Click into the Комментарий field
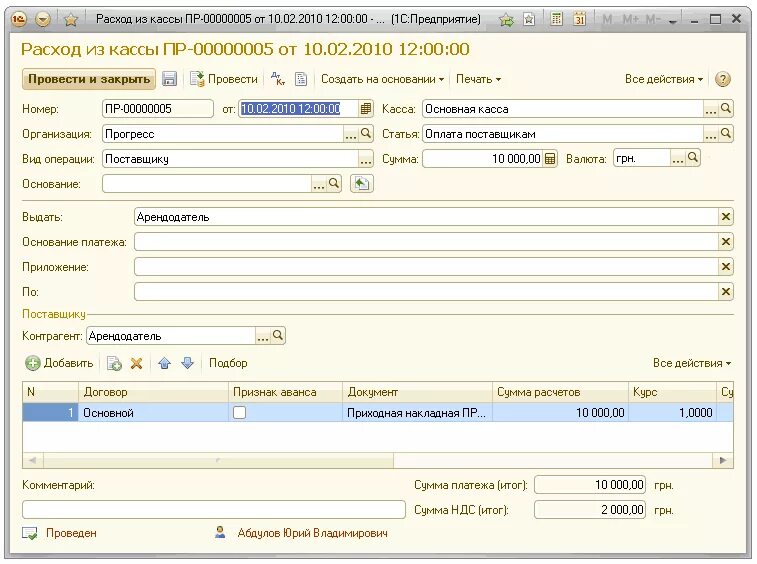This screenshot has width=757, height=564. [x=214, y=509]
